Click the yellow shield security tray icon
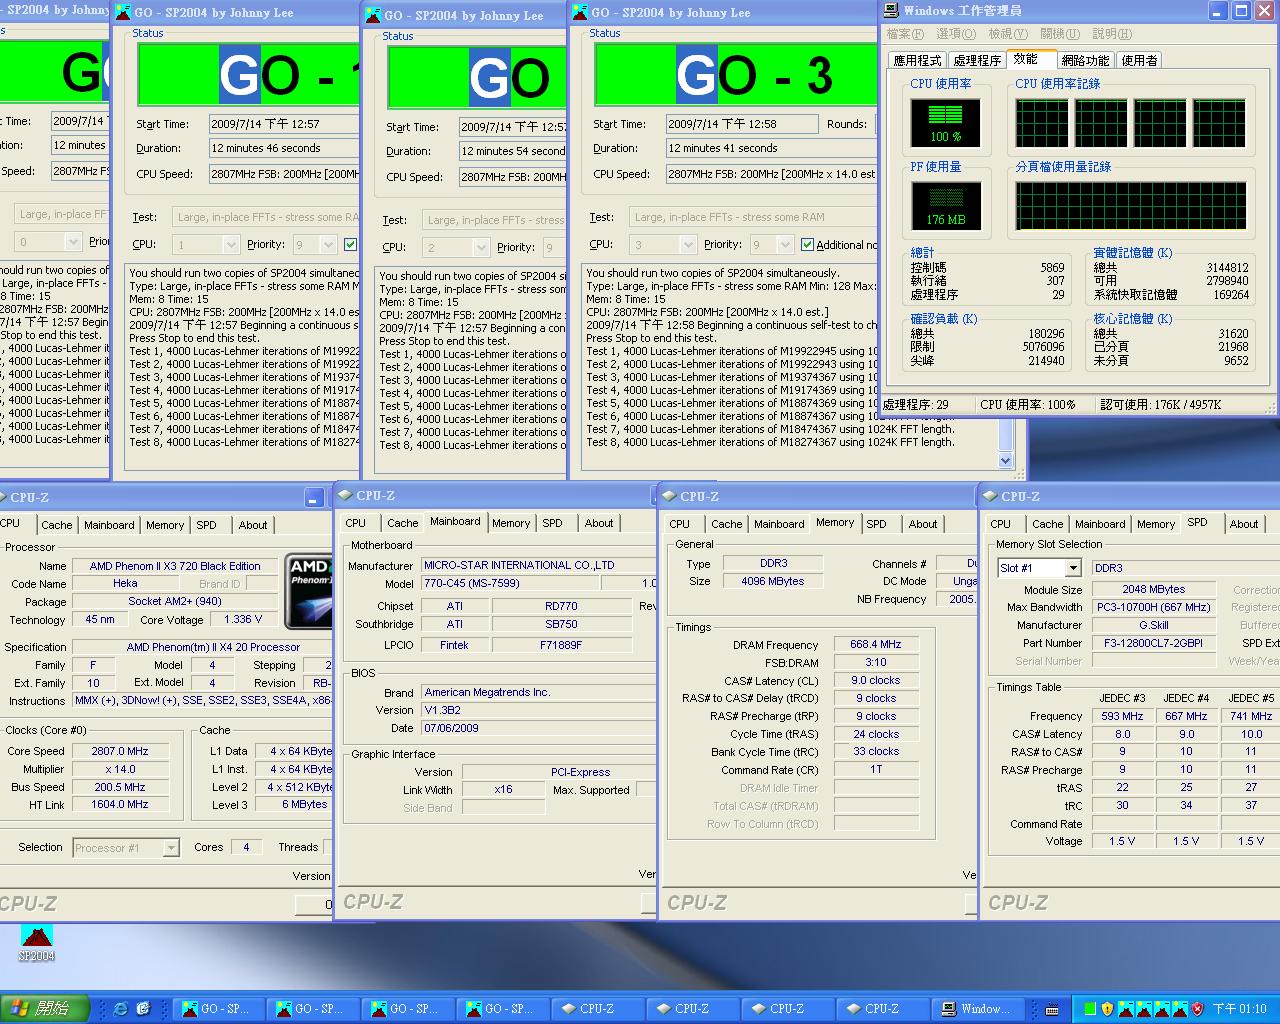The height and width of the screenshot is (1024, 1280). click(x=1107, y=1009)
